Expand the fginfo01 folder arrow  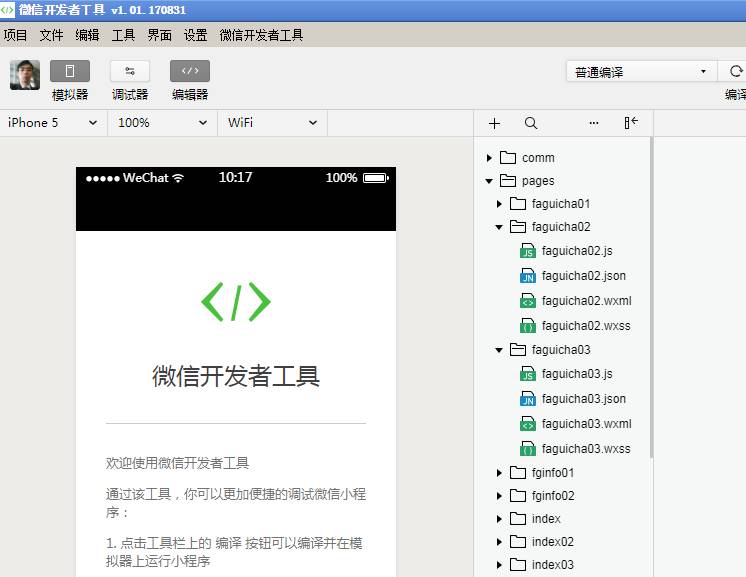click(x=499, y=473)
